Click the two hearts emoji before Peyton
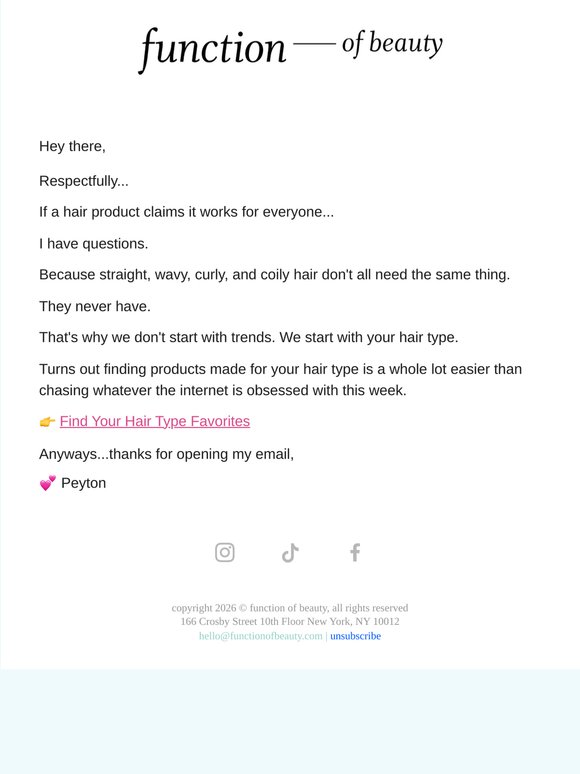The height and width of the screenshot is (774, 580). 48,483
